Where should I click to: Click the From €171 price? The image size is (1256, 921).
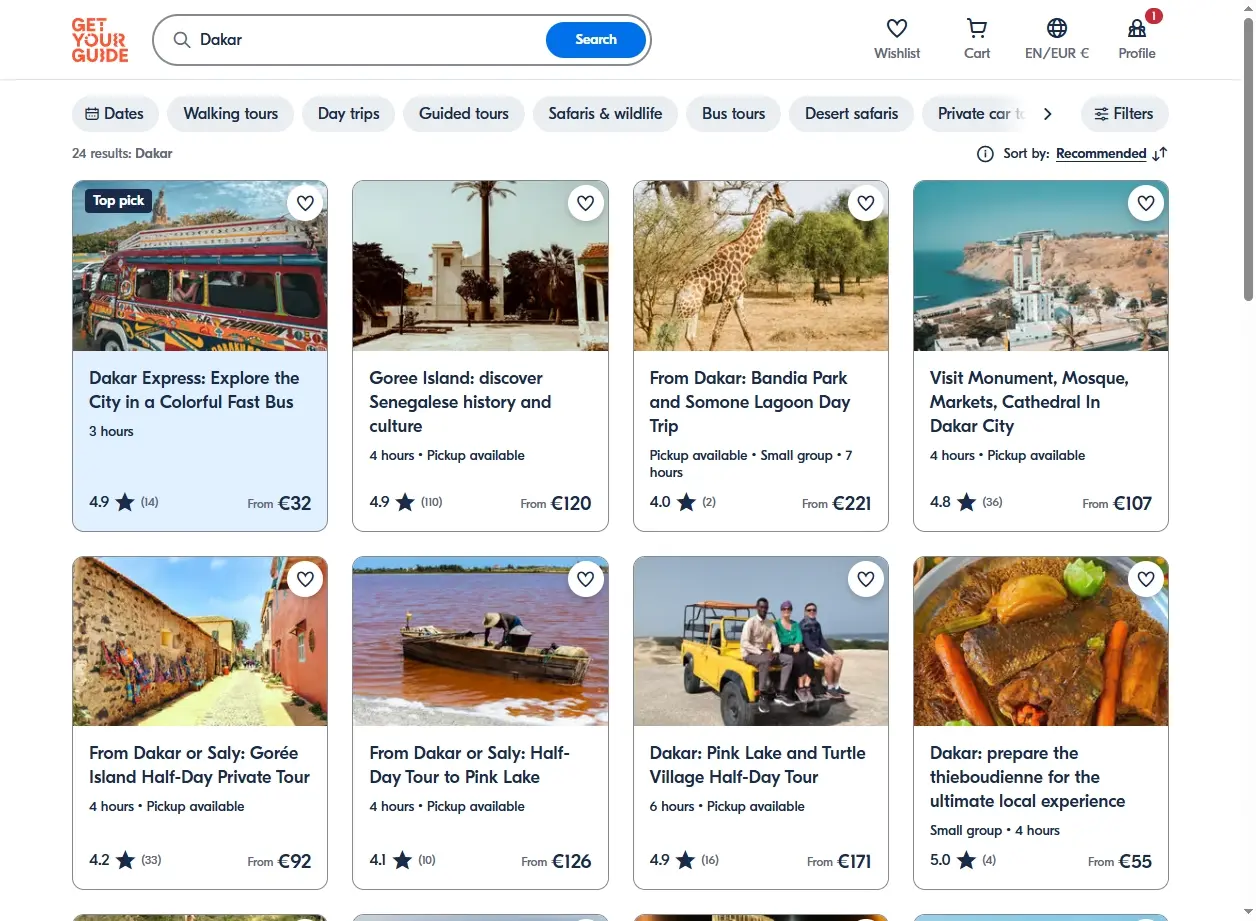pos(839,861)
